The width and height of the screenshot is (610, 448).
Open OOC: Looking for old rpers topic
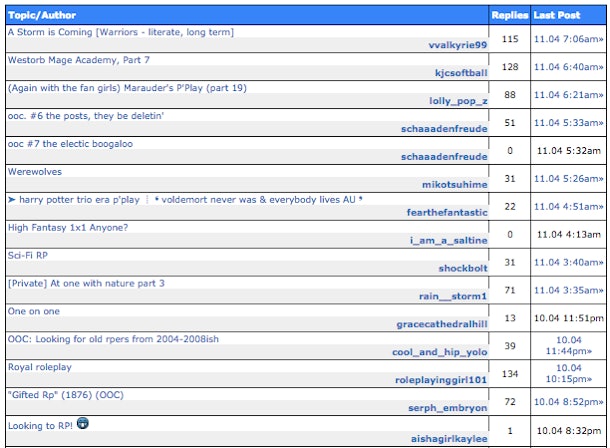point(113,339)
